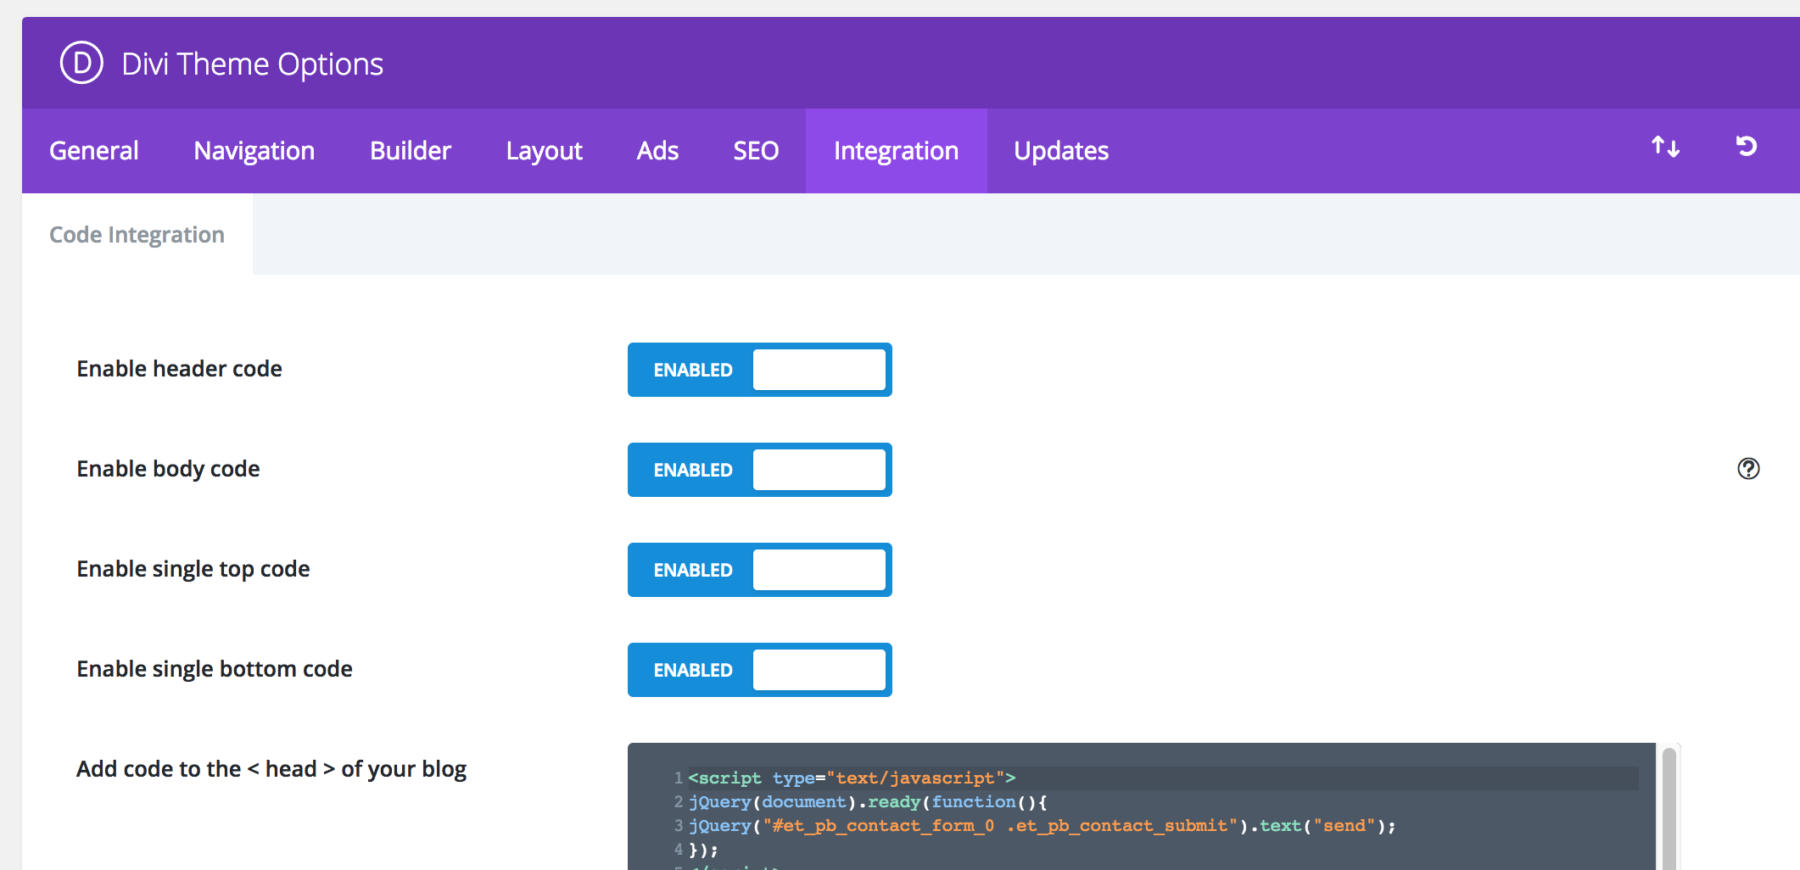Click inside the head code editor
The width and height of the screenshot is (1800, 870).
(x=1141, y=806)
